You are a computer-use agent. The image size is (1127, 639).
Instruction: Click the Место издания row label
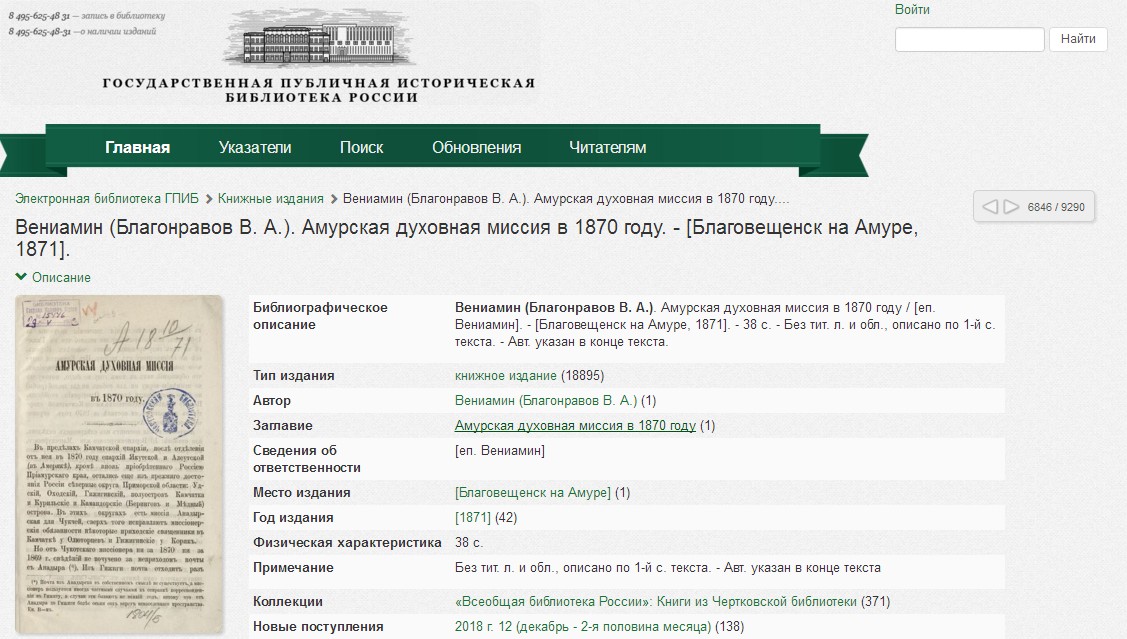(302, 493)
